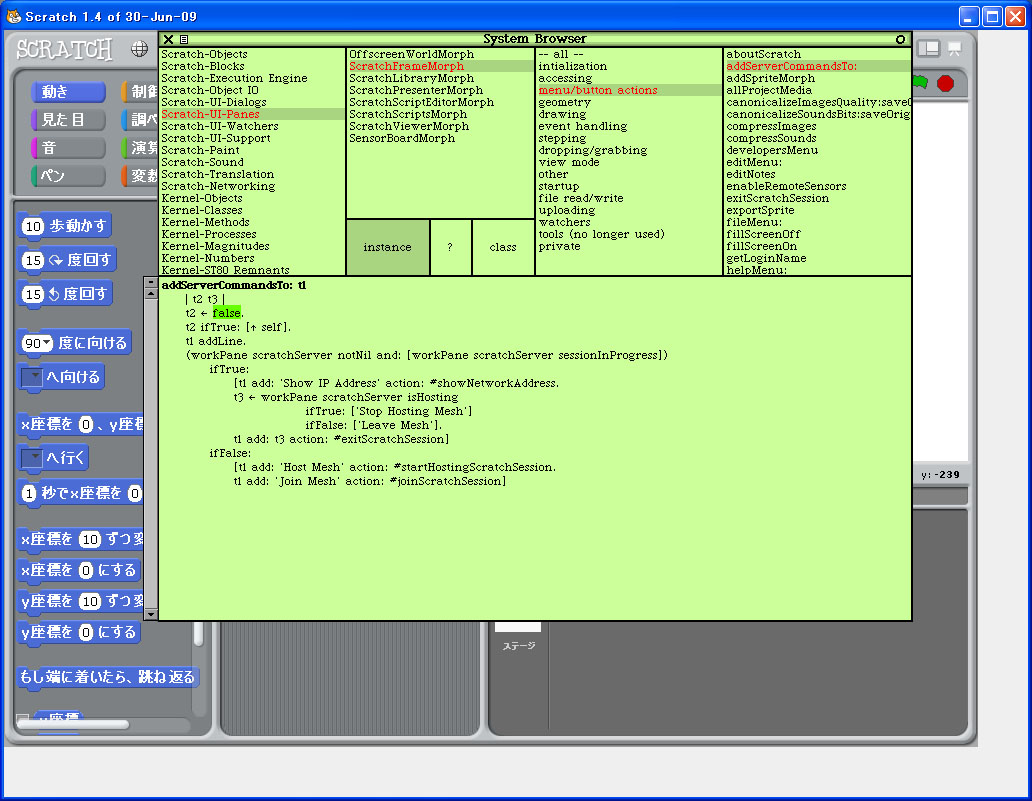The image size is (1032, 801).
Task: Edit the 10 value in 歩動かす block
Action: (x=33, y=226)
